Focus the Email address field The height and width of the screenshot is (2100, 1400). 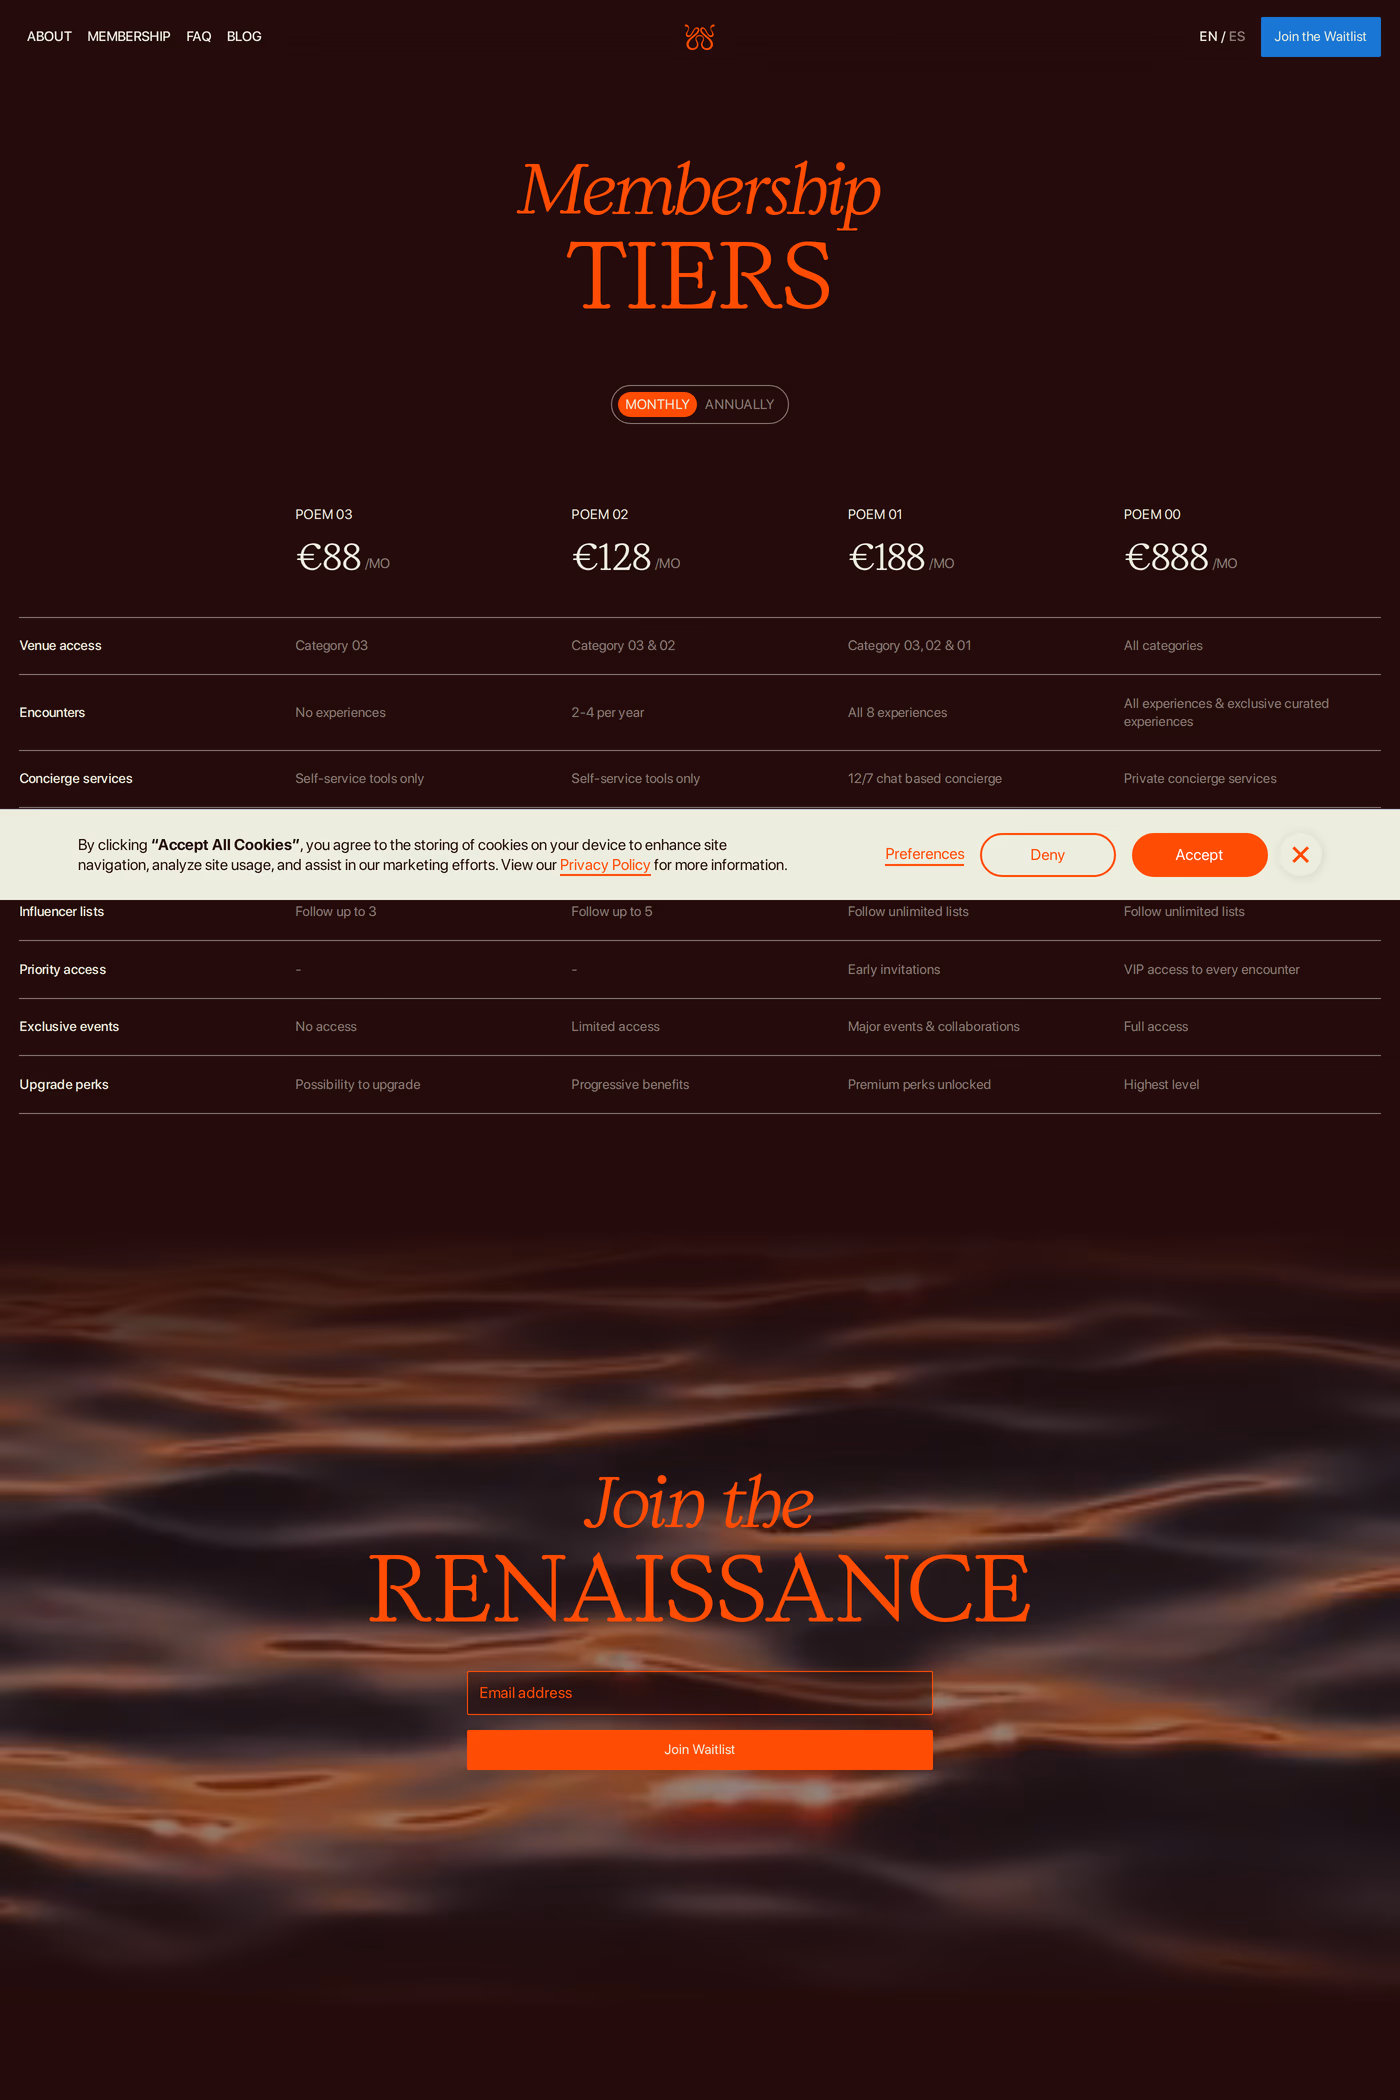pyautogui.click(x=699, y=1693)
